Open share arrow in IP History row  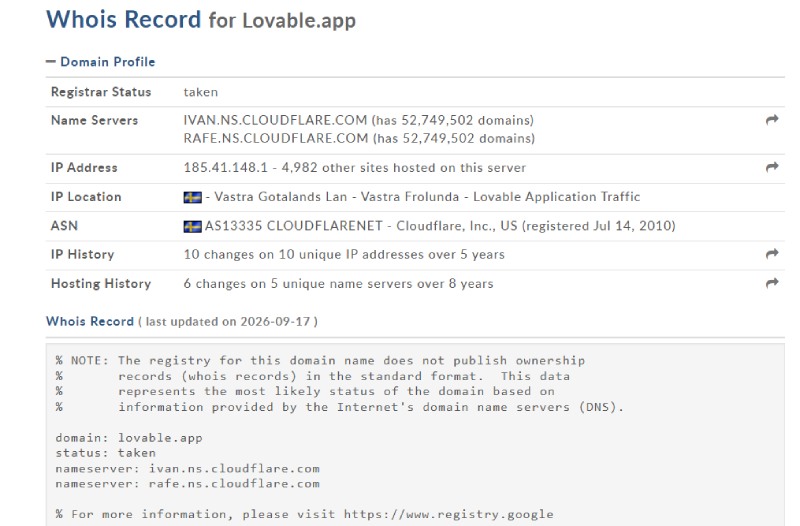click(x=772, y=254)
